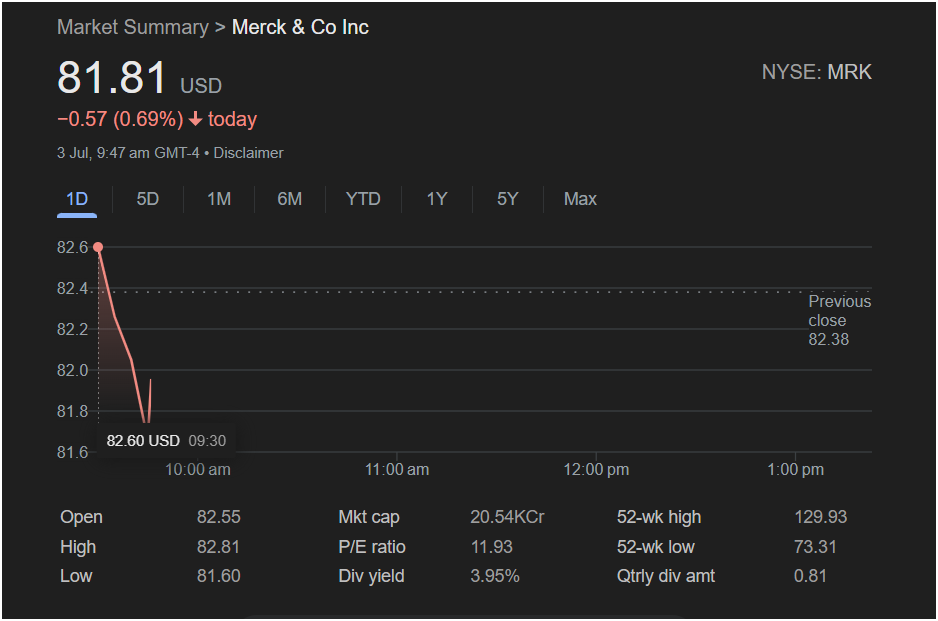
Task: Select the 1D time range tab
Action: pyautogui.click(x=77, y=199)
